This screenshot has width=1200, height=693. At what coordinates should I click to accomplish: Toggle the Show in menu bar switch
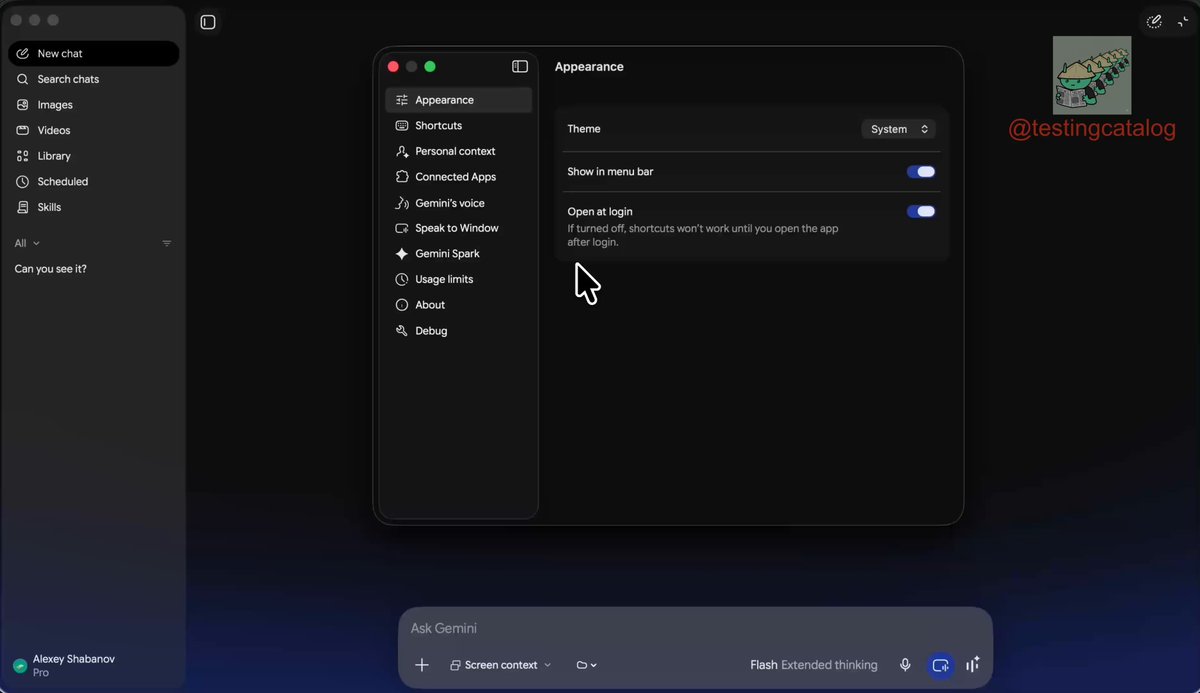pos(921,172)
